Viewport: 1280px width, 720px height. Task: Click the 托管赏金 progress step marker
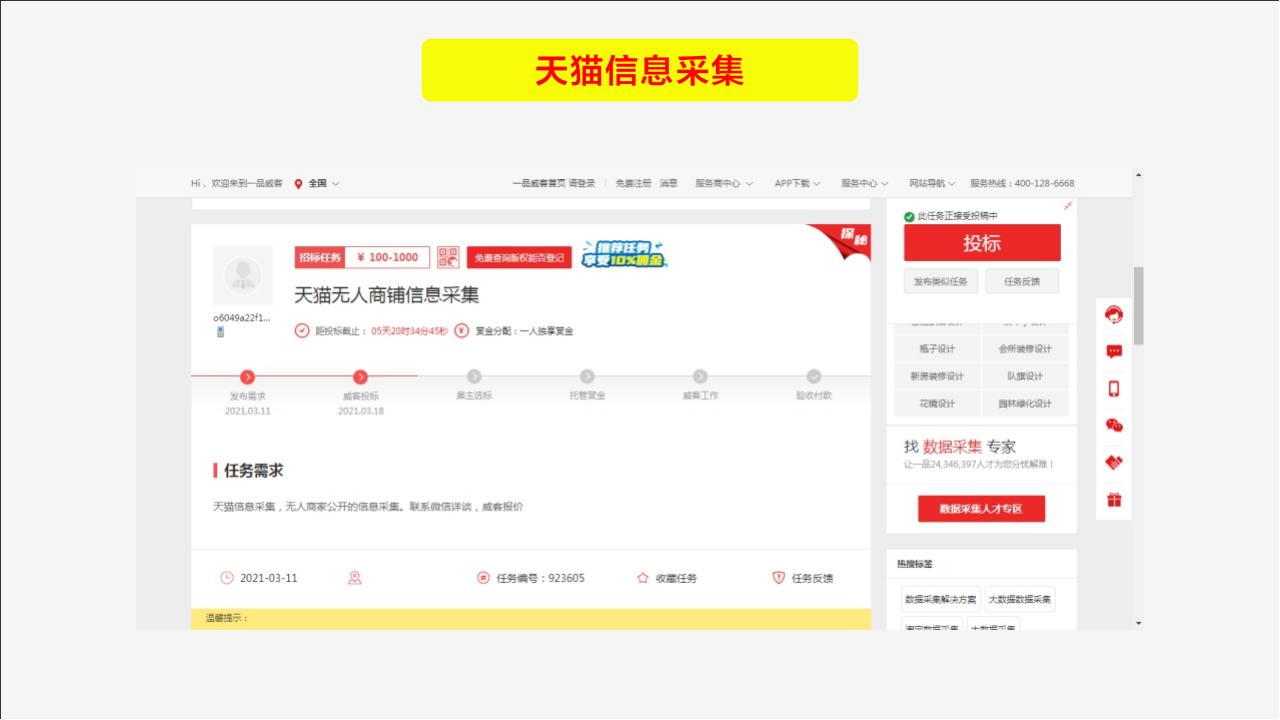click(587, 376)
